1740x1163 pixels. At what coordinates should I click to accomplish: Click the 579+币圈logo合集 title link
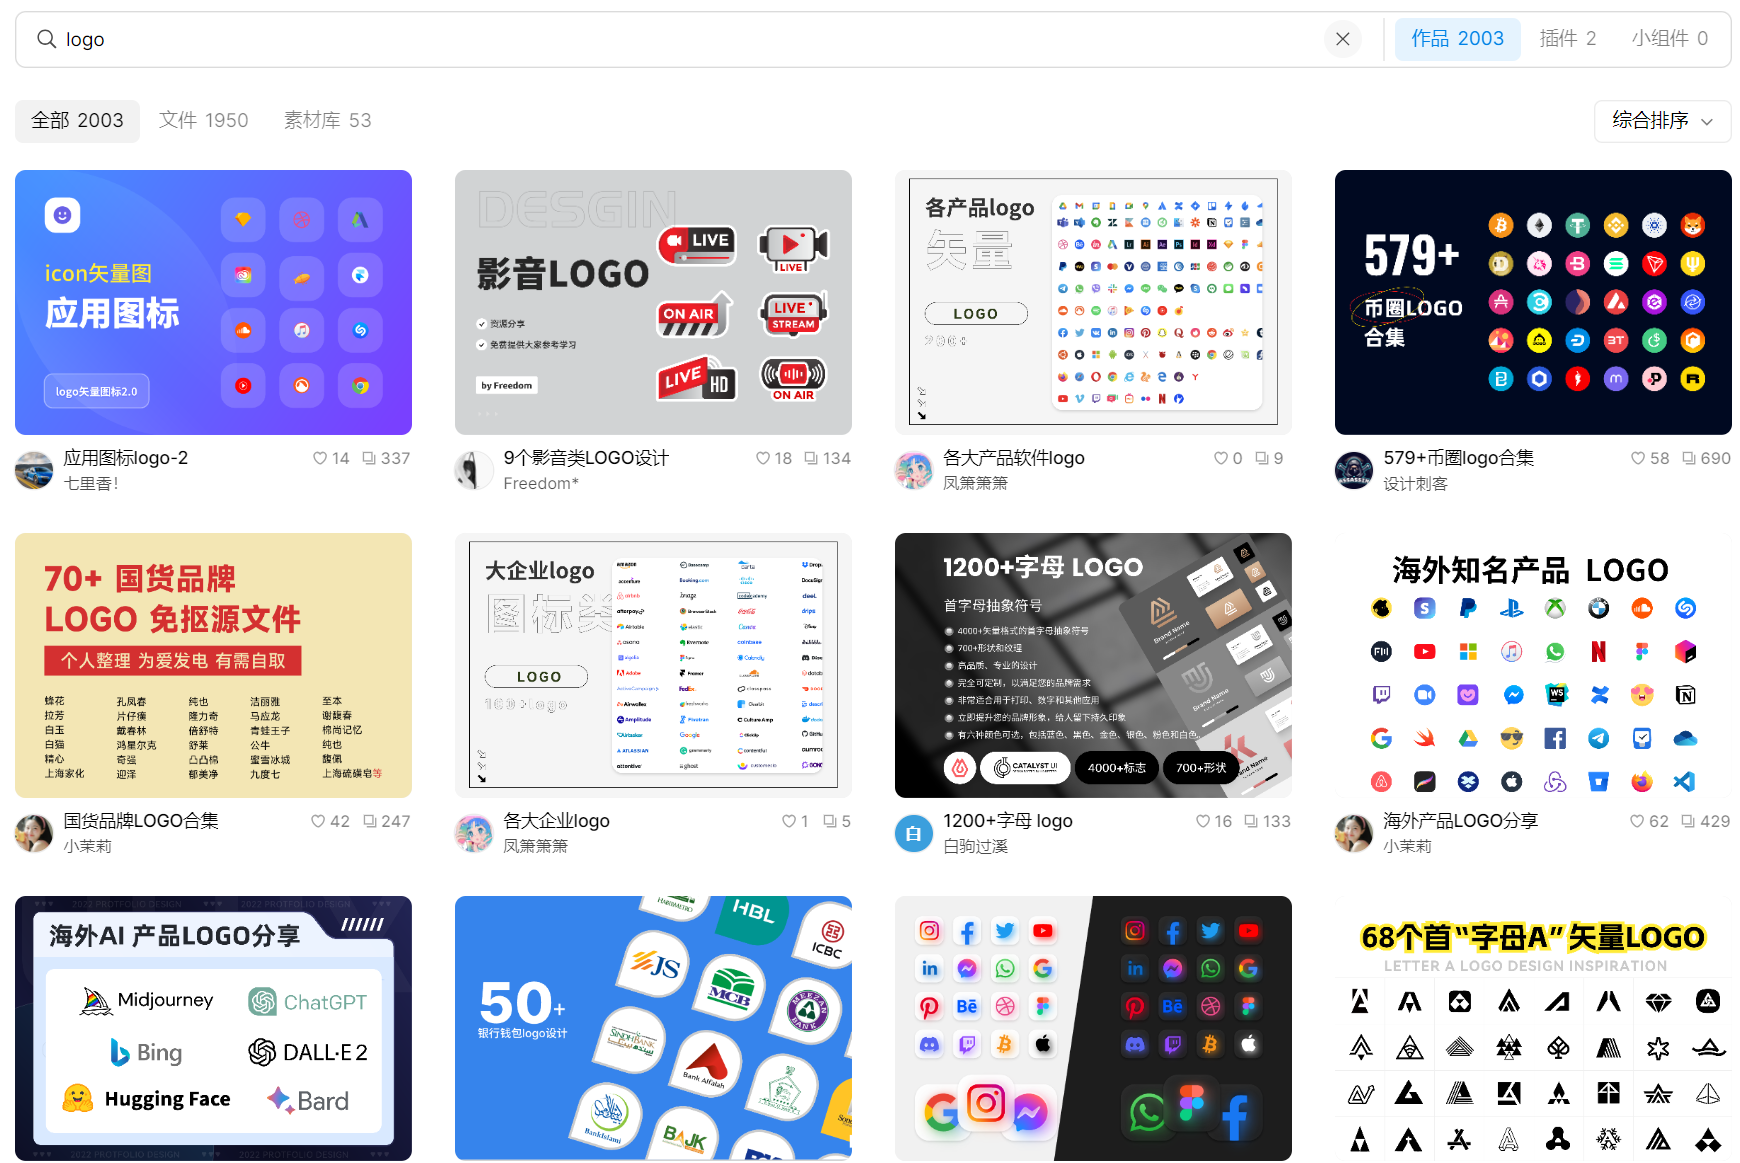pyautogui.click(x=1459, y=458)
